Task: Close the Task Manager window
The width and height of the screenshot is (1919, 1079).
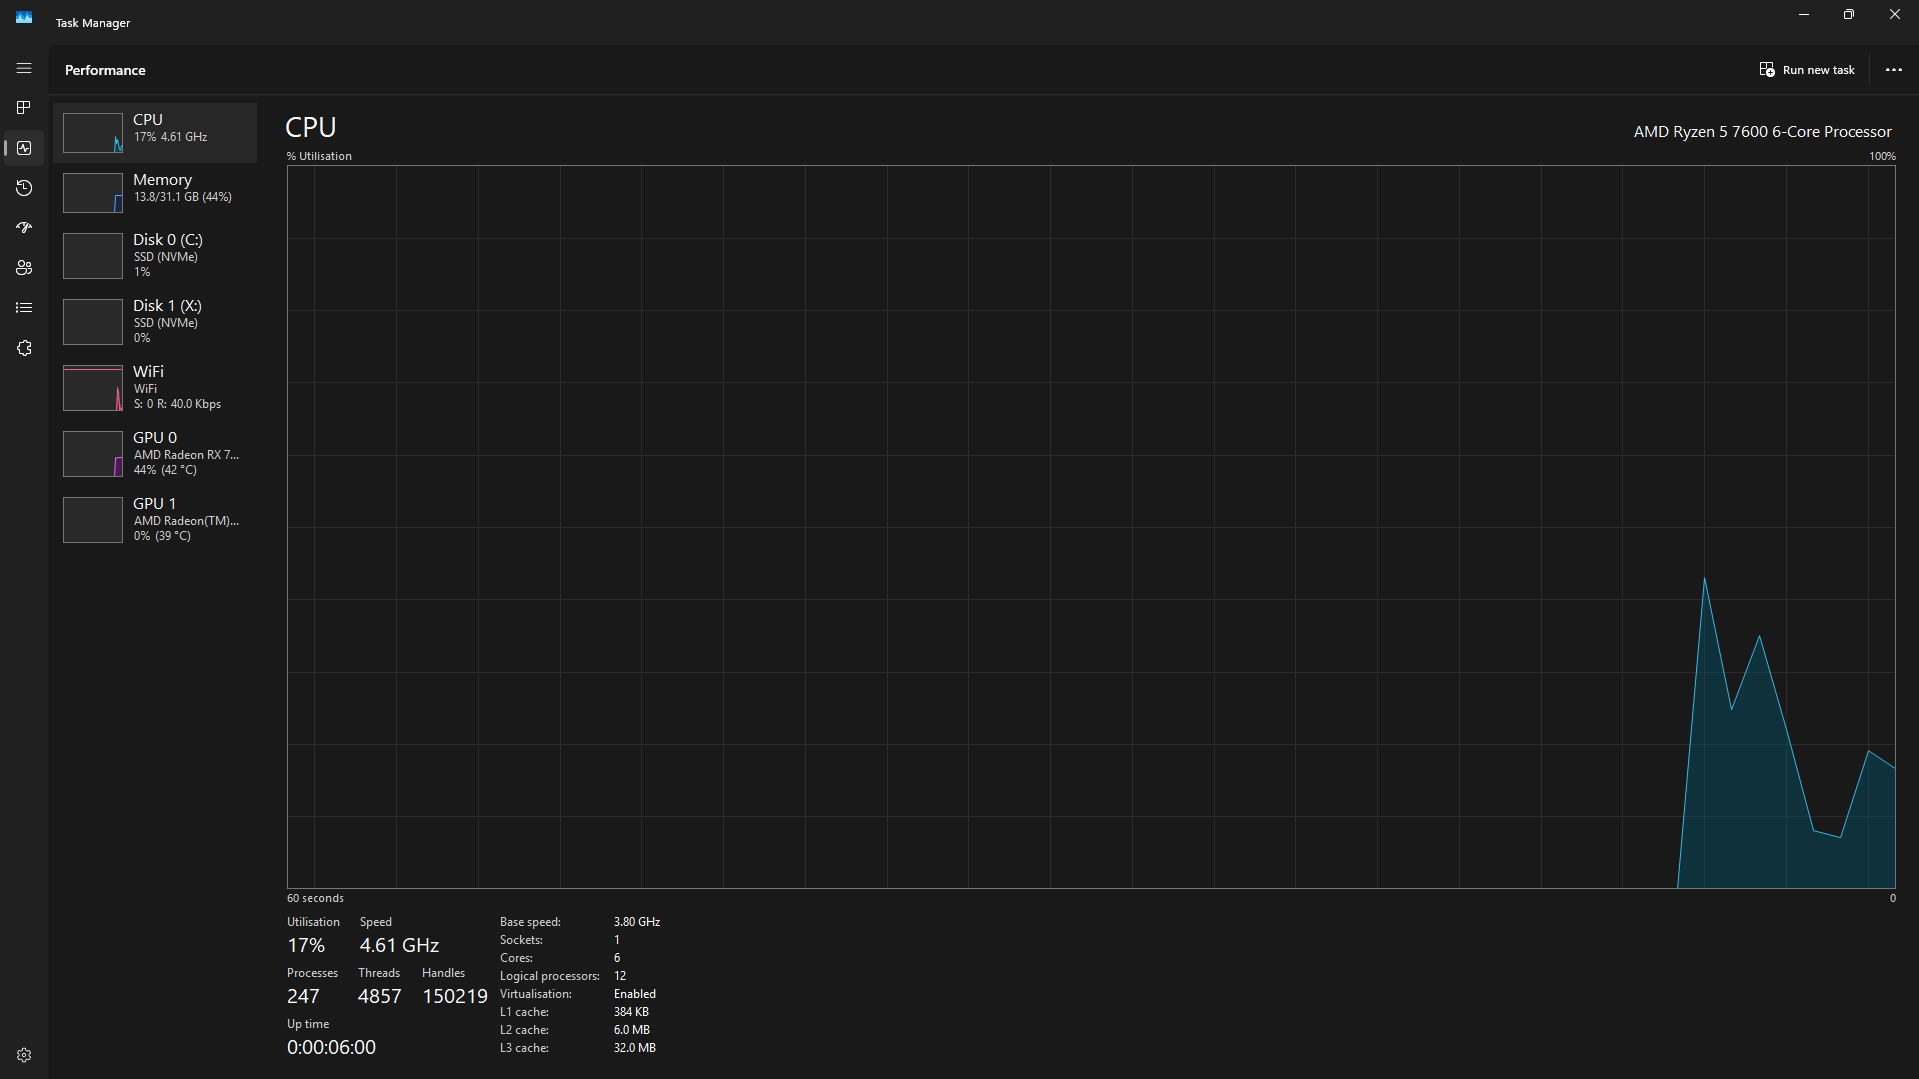Action: tap(1895, 15)
